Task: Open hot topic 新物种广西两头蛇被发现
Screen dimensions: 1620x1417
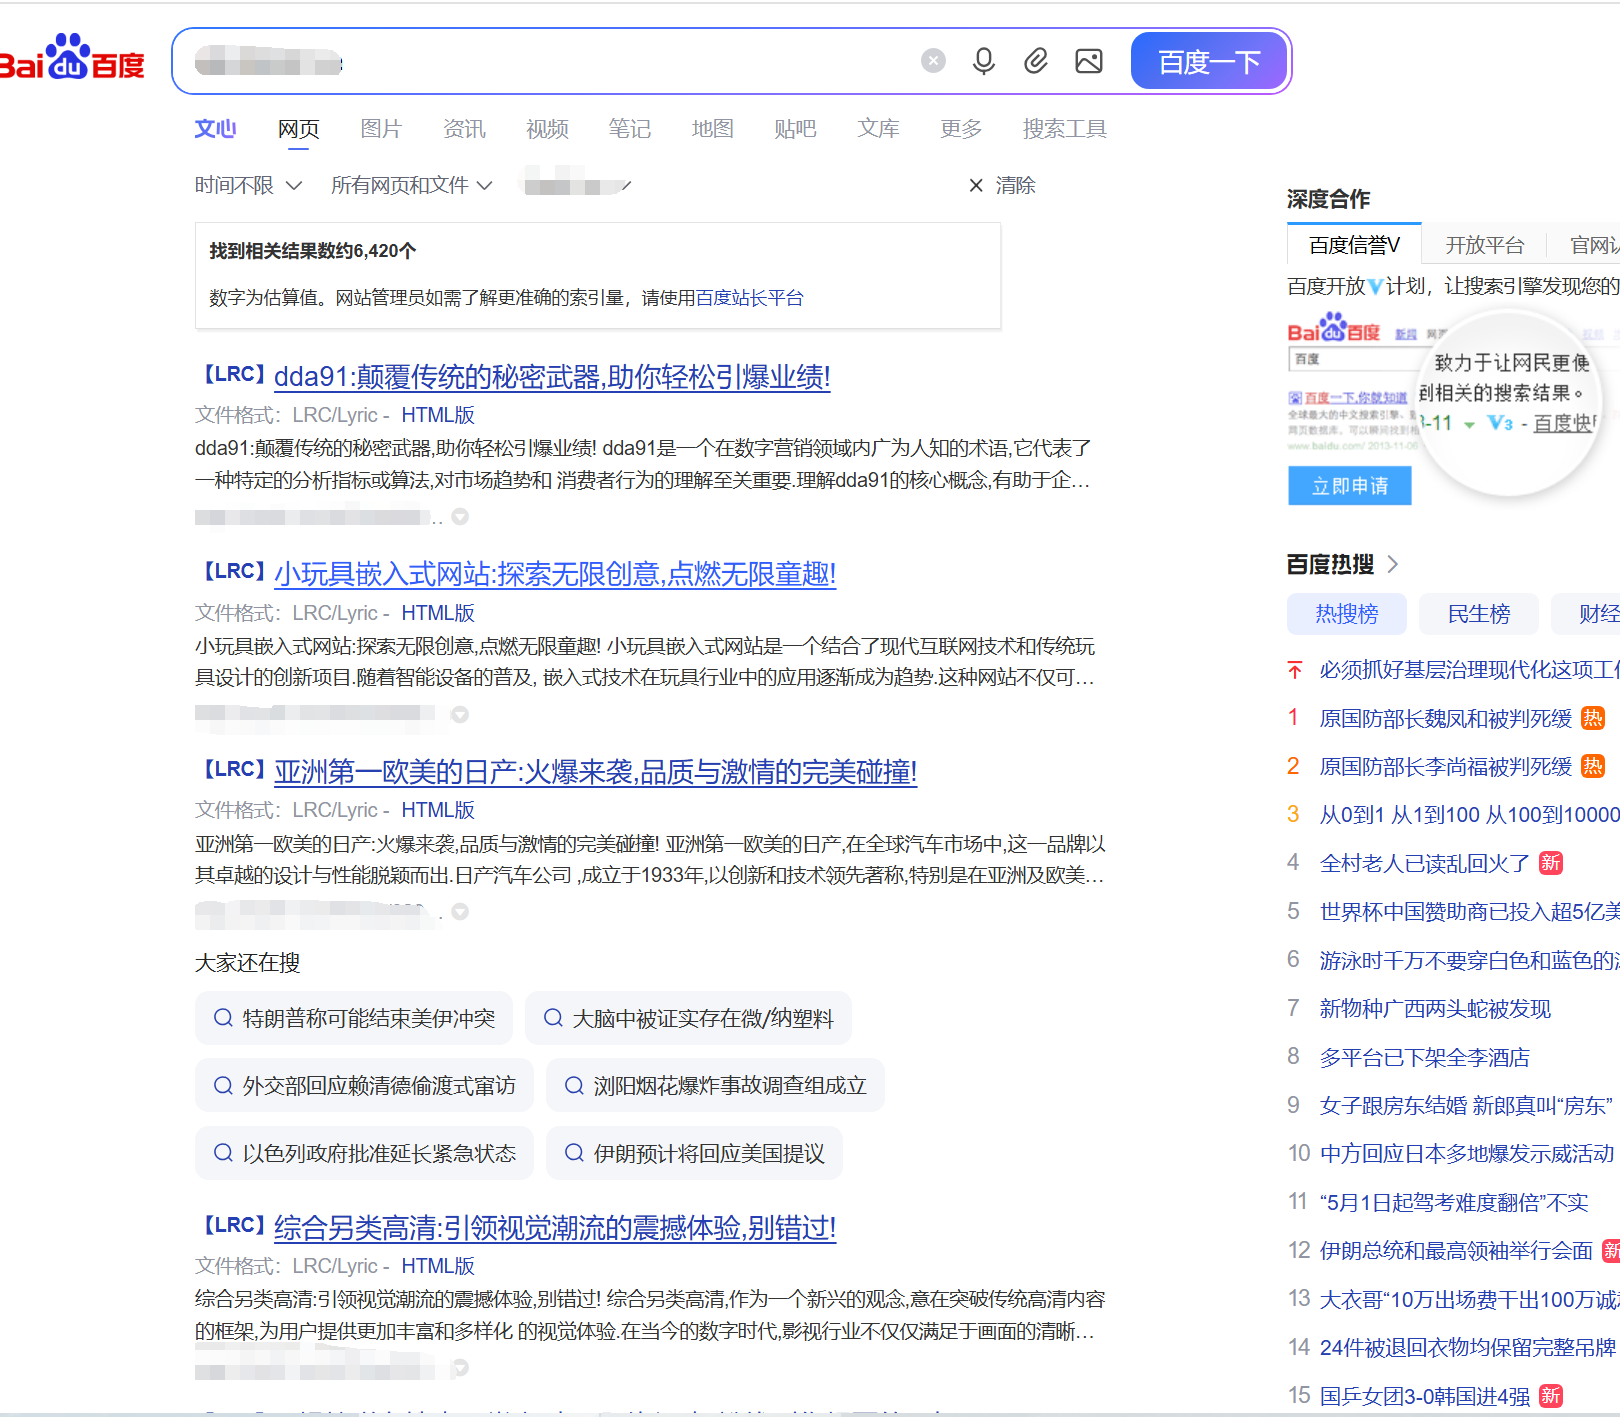Action: click(1435, 1009)
